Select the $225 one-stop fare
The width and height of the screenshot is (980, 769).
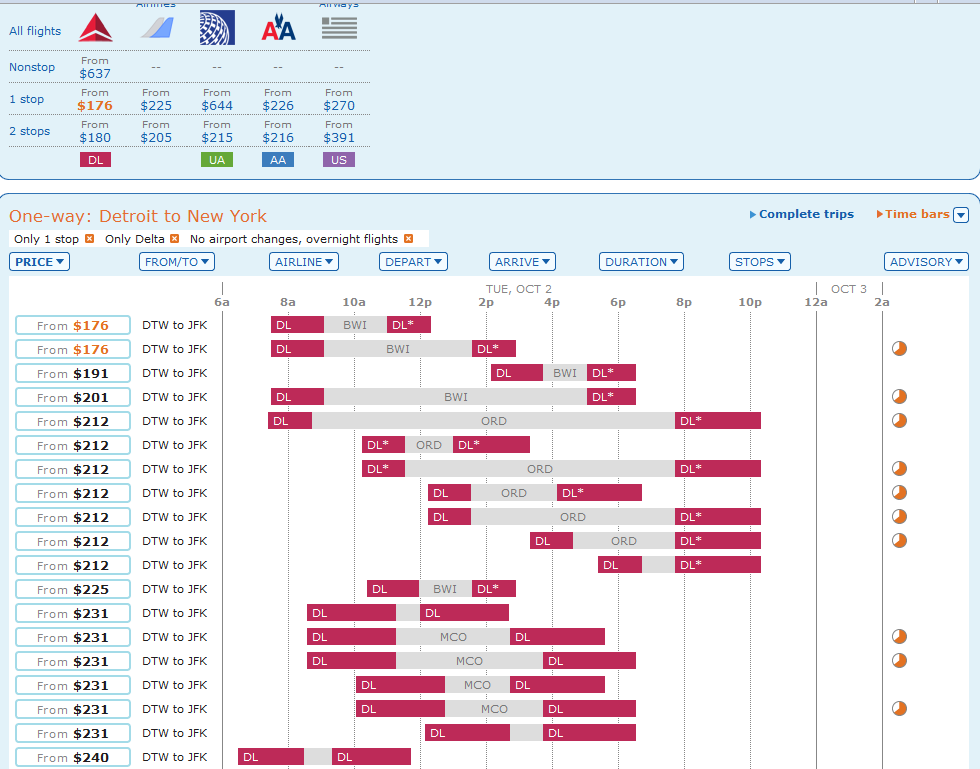(x=156, y=106)
